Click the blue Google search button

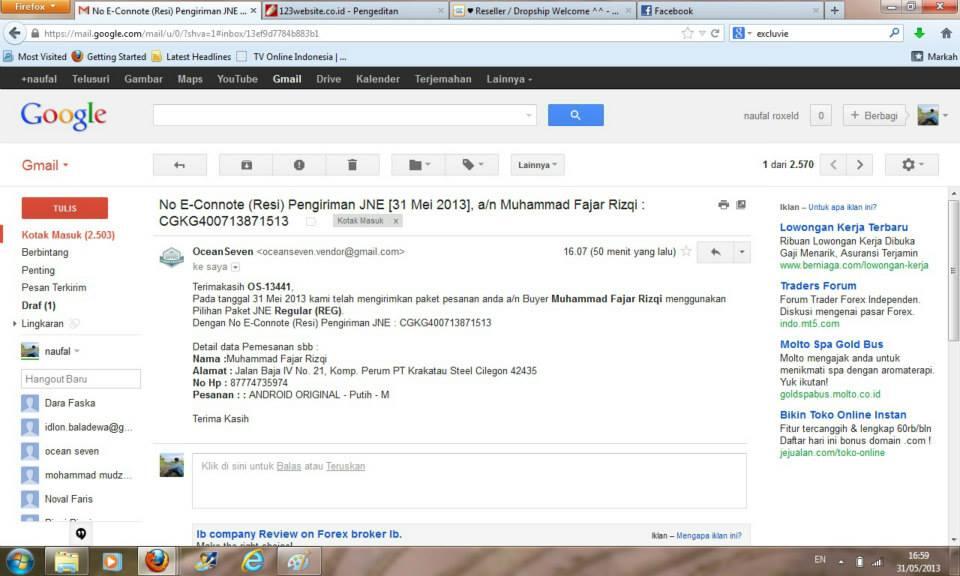576,115
